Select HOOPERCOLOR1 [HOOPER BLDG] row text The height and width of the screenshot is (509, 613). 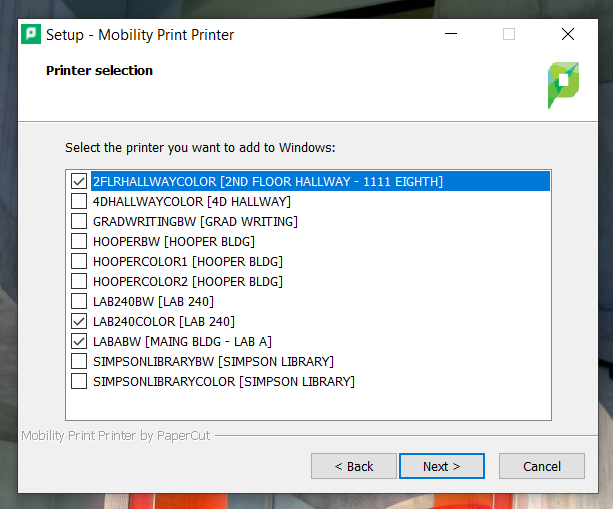coord(188,262)
